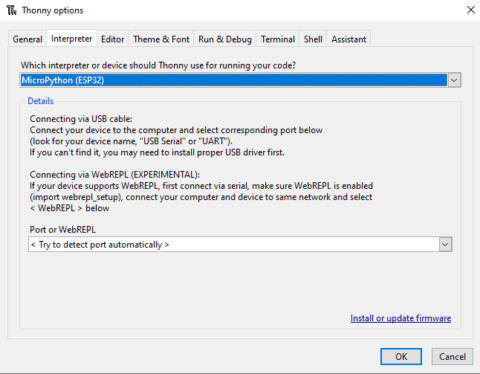This screenshot has width=480, height=374.
Task: Dismiss the dialog with Cancel
Action: click(x=452, y=357)
